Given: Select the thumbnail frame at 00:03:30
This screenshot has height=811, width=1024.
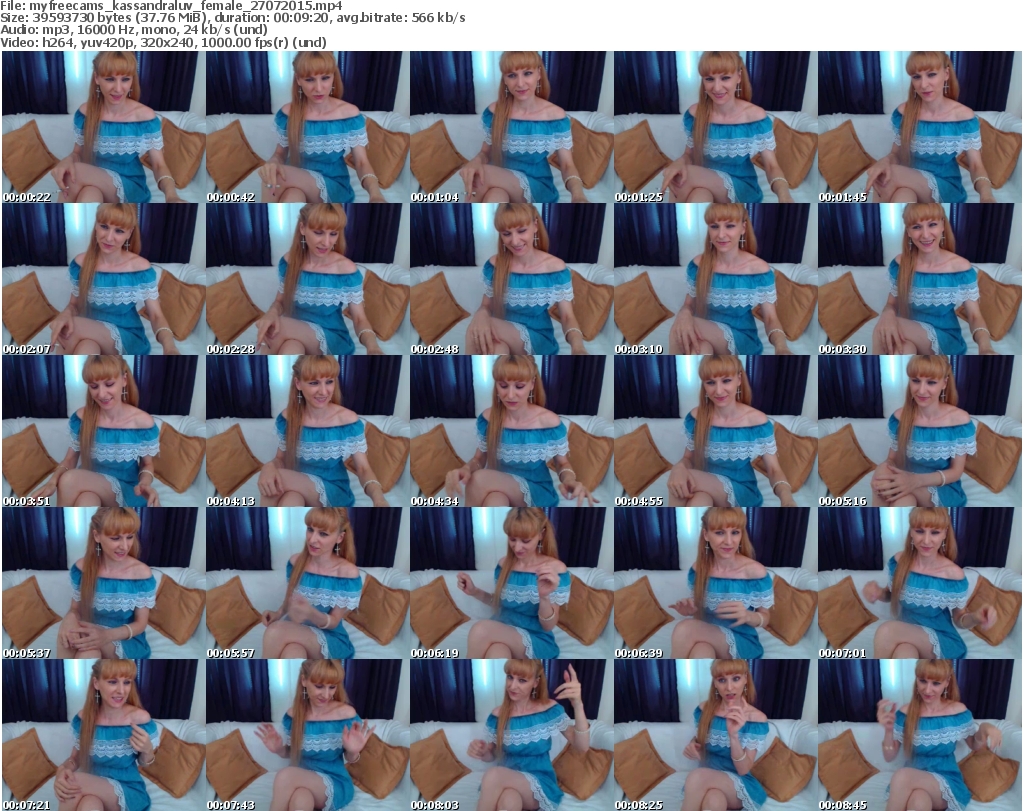Looking at the screenshot, I should pyautogui.click(x=920, y=279).
